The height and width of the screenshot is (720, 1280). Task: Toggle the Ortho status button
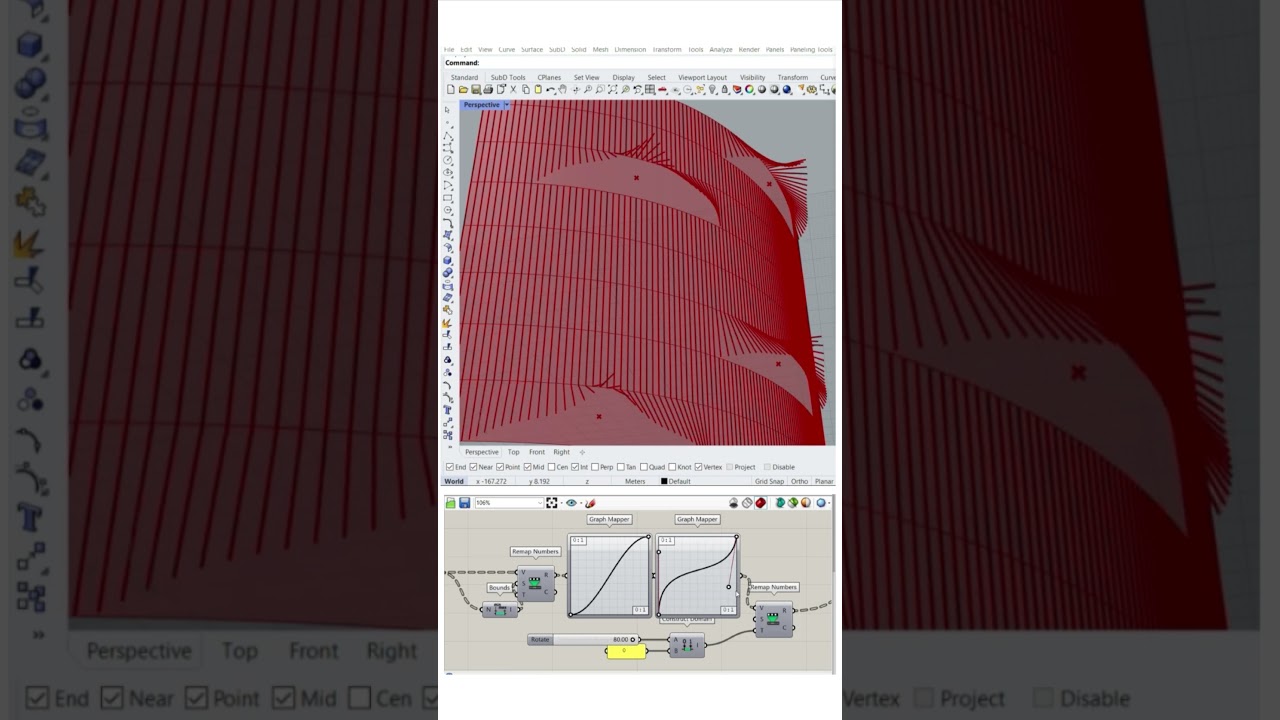pyautogui.click(x=799, y=481)
